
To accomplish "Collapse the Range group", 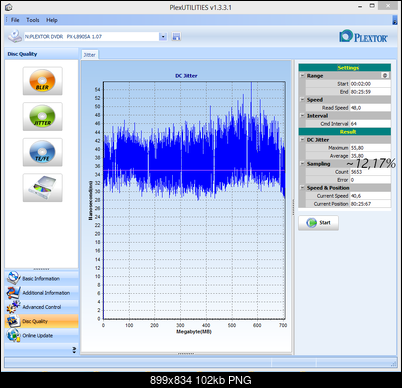I will (x=302, y=76).
